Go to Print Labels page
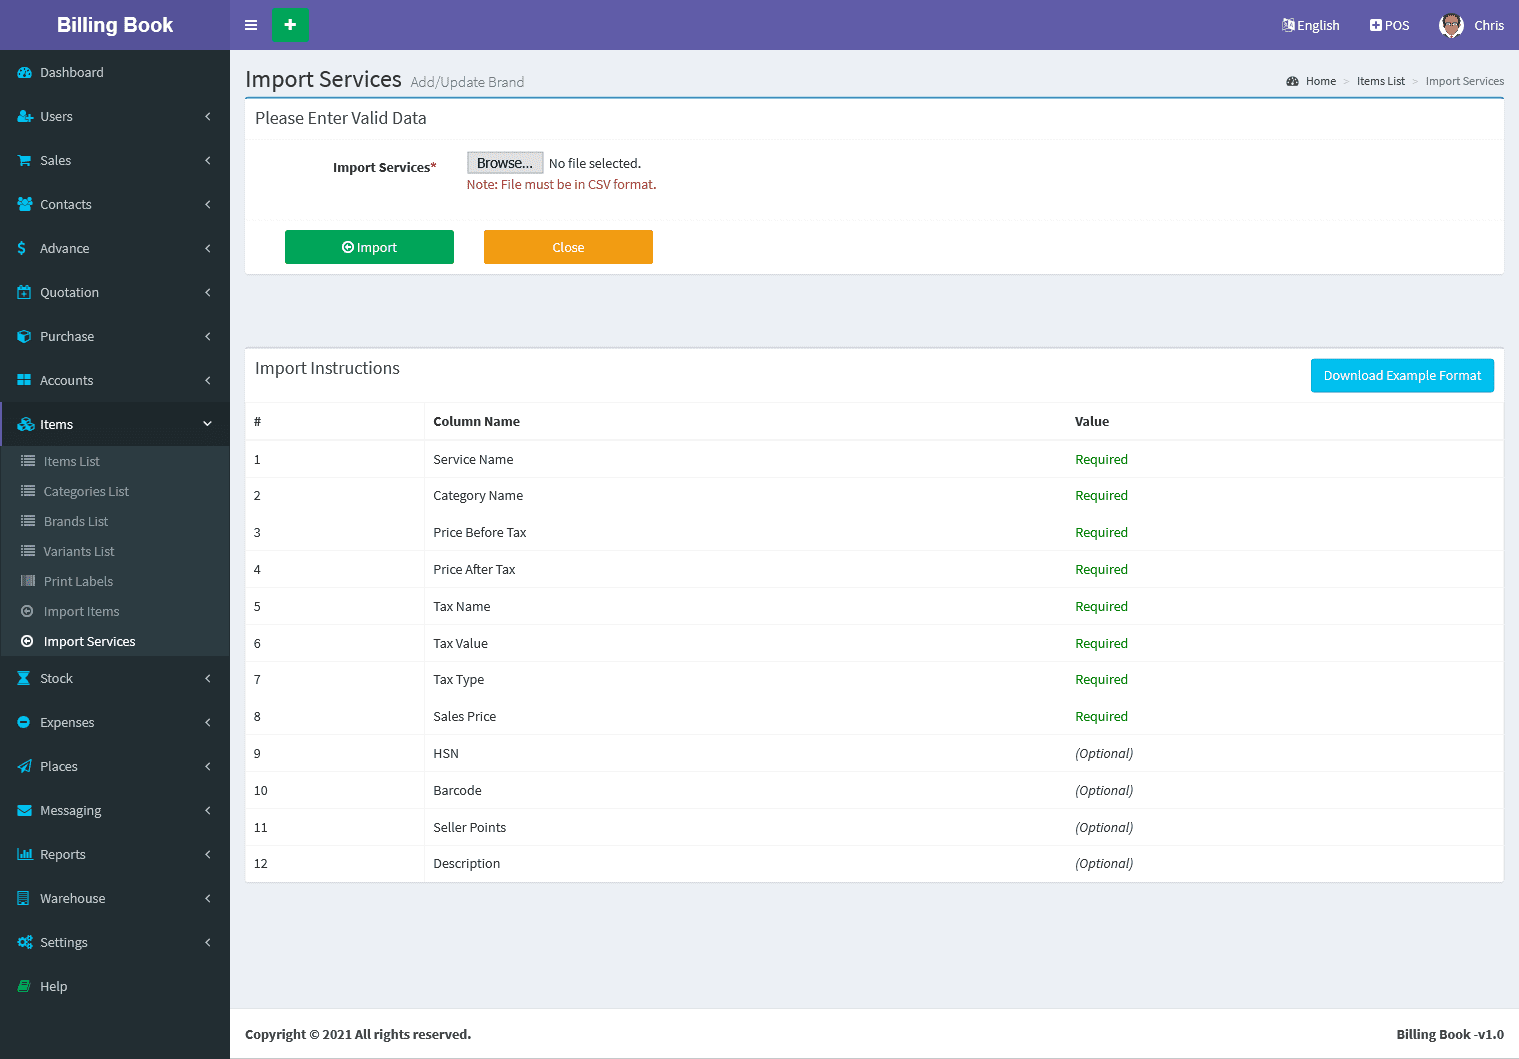Viewport: 1519px width, 1059px height. click(x=78, y=582)
